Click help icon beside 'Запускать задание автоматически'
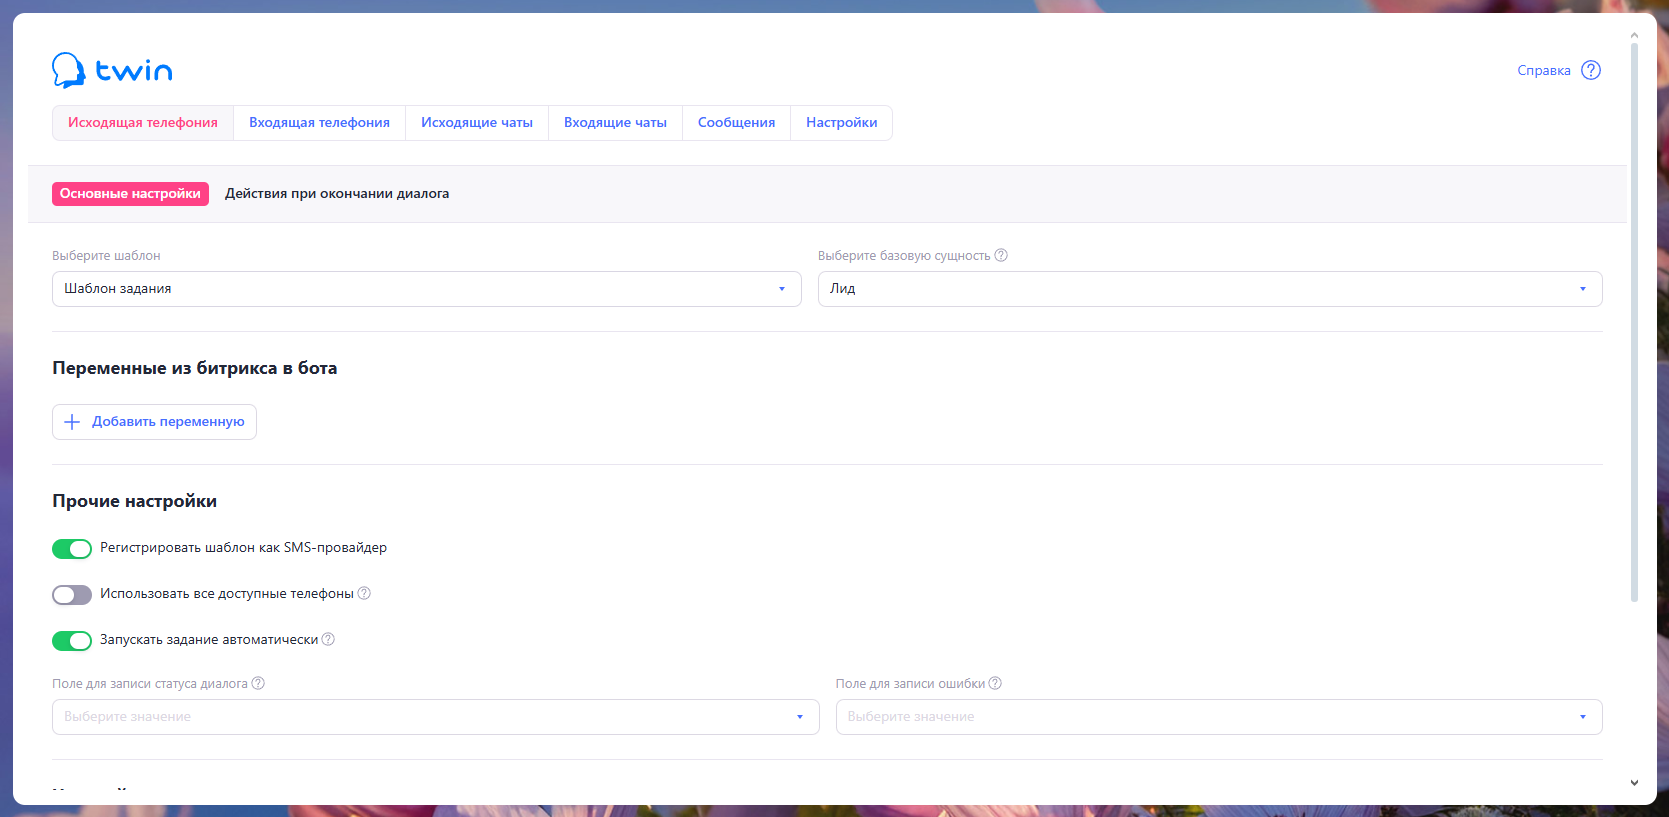The image size is (1669, 817). 328,639
